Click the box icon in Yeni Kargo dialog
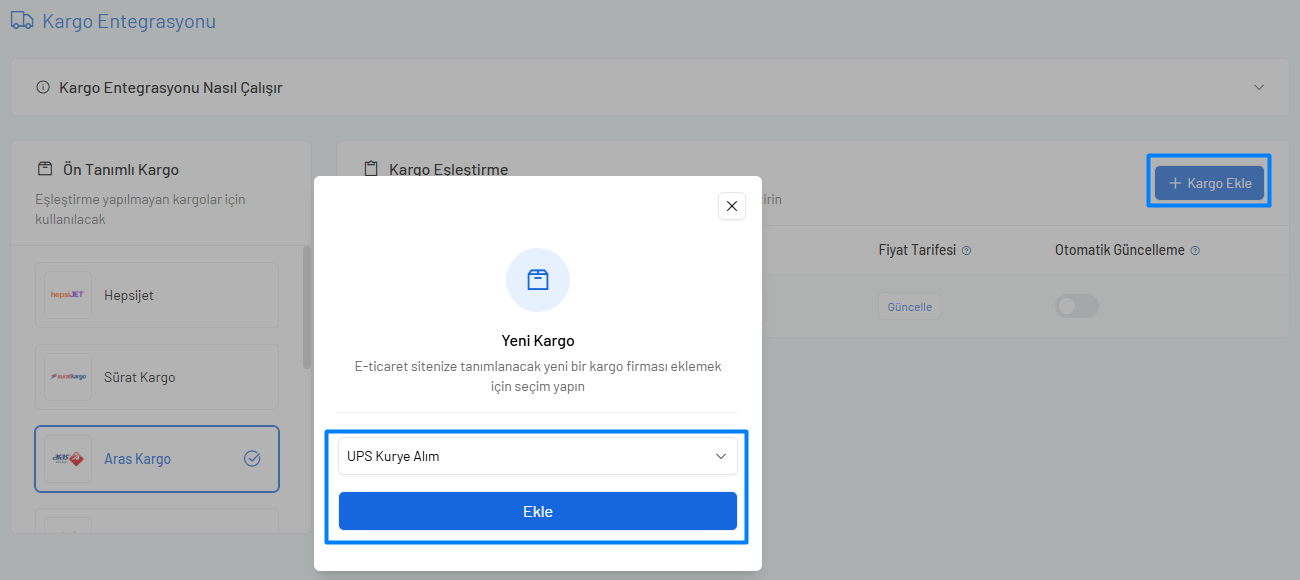The image size is (1300, 580). point(538,280)
